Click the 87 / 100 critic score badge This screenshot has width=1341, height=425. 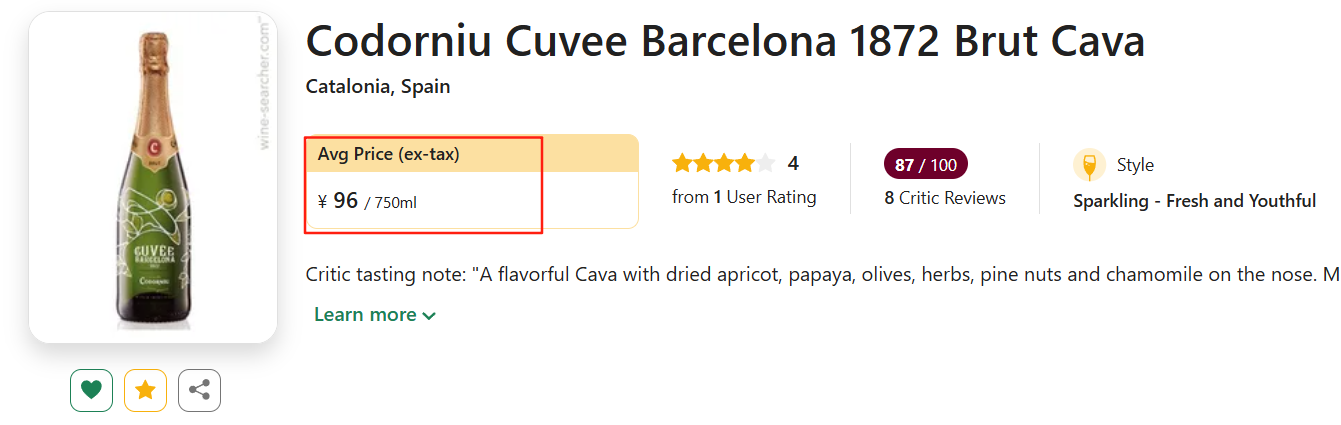pos(925,165)
